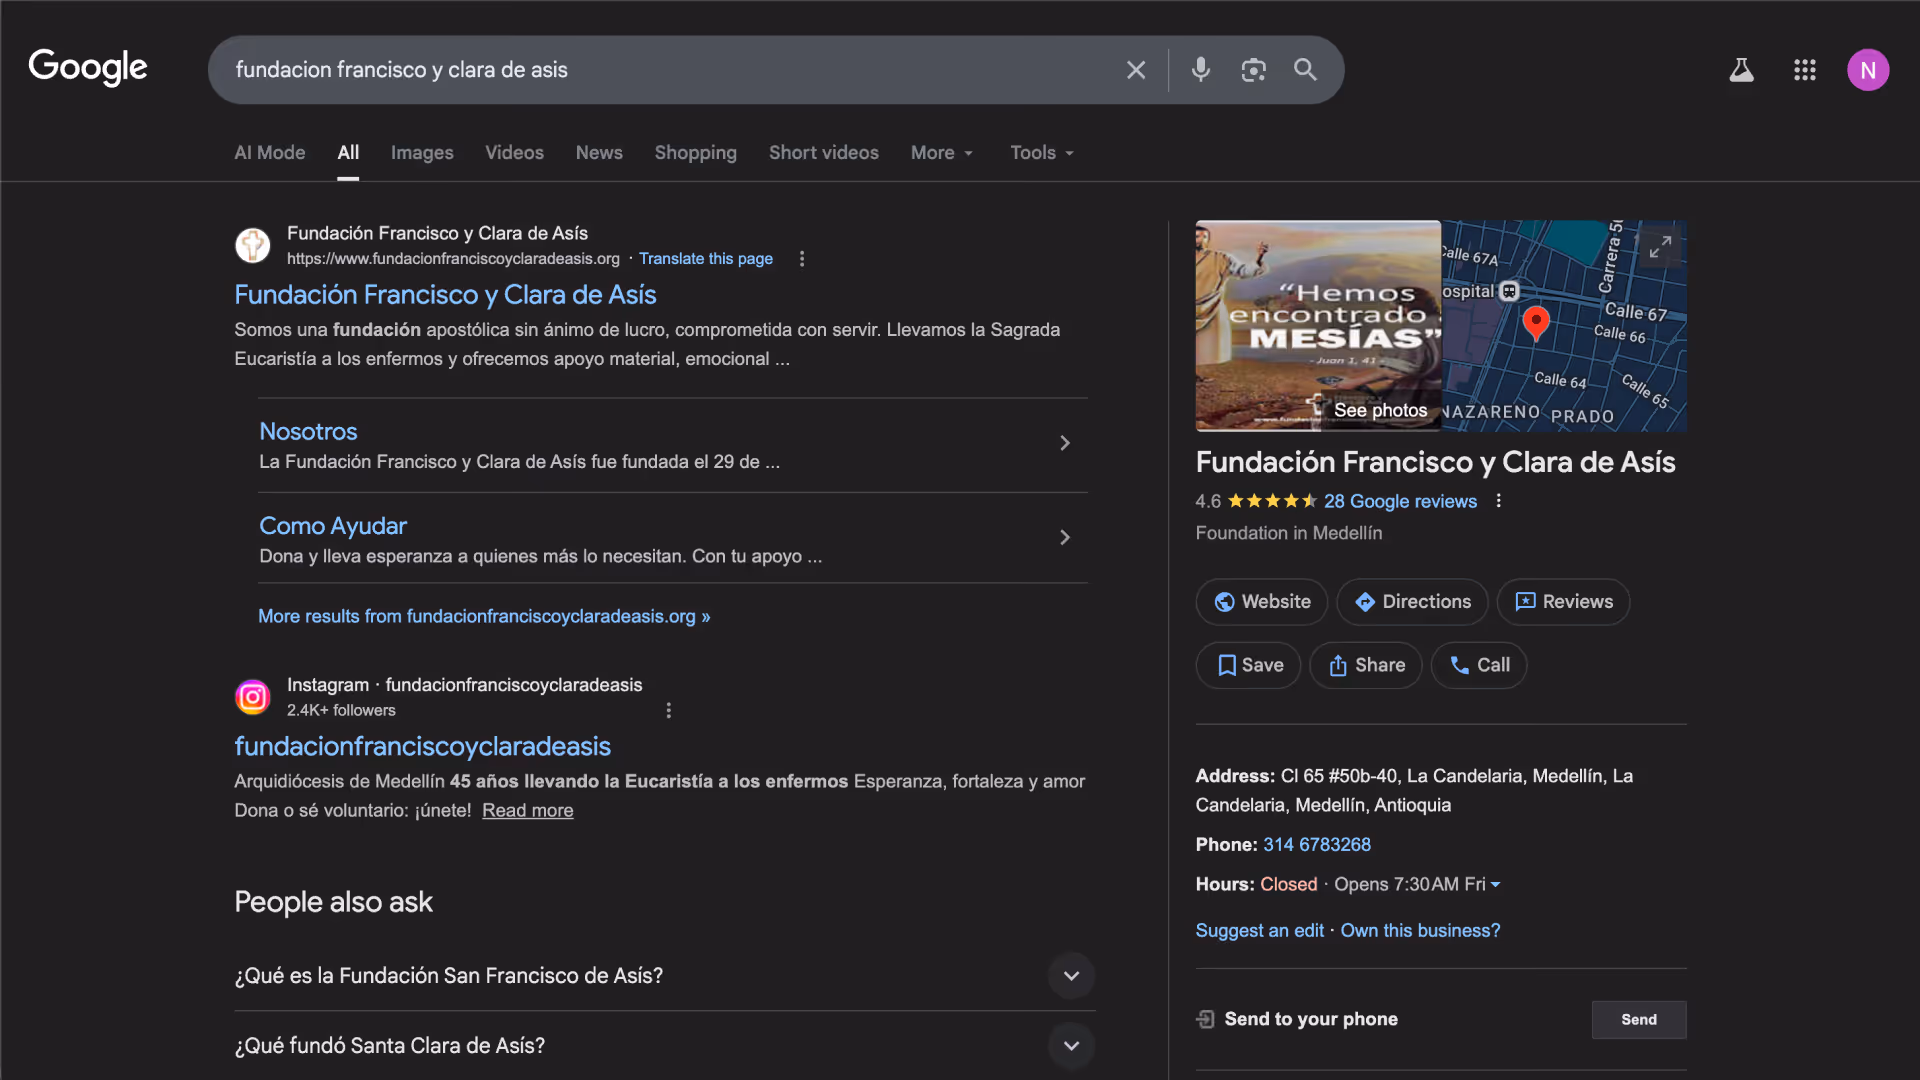Clear the search query with the X icon
The height and width of the screenshot is (1080, 1920).
coord(1136,70)
